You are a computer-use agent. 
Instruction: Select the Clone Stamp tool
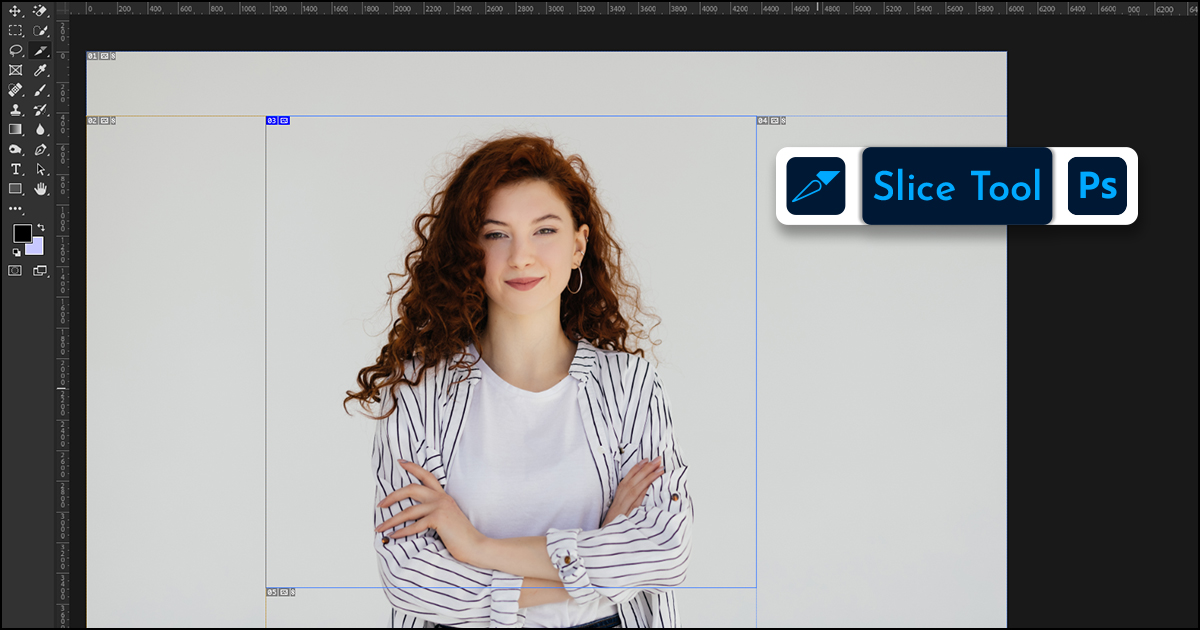tap(16, 110)
